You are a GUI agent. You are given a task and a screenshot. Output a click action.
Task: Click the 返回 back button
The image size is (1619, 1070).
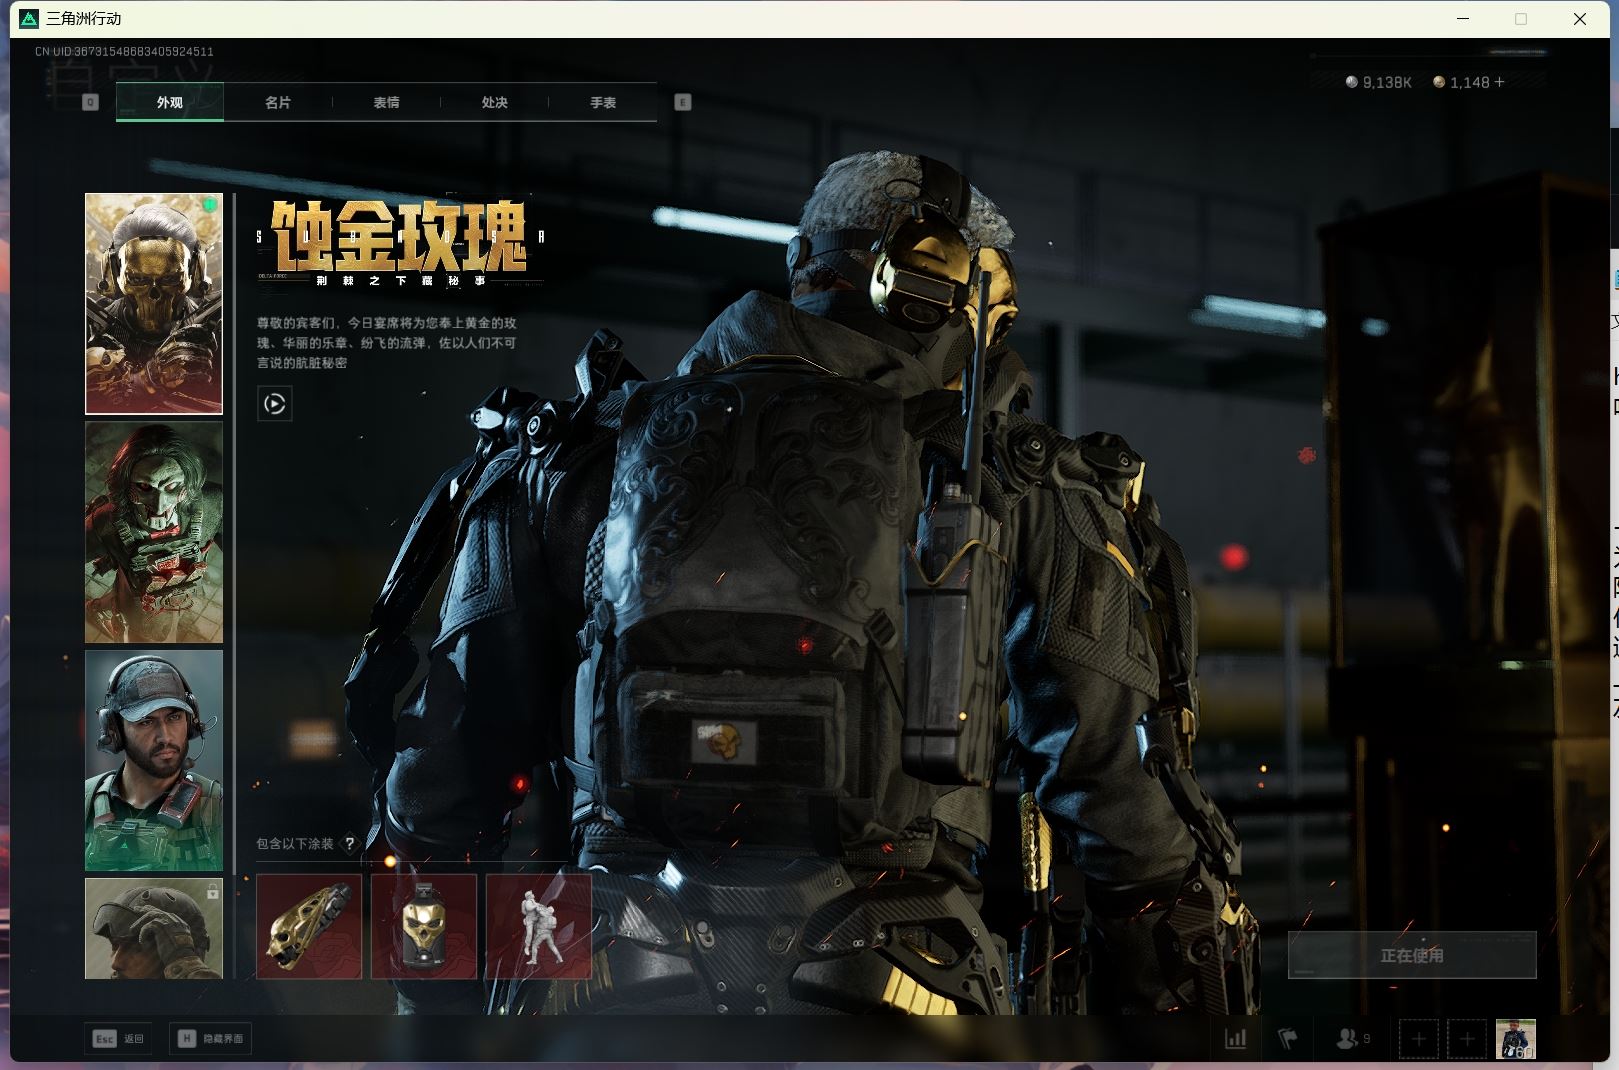pos(120,1038)
